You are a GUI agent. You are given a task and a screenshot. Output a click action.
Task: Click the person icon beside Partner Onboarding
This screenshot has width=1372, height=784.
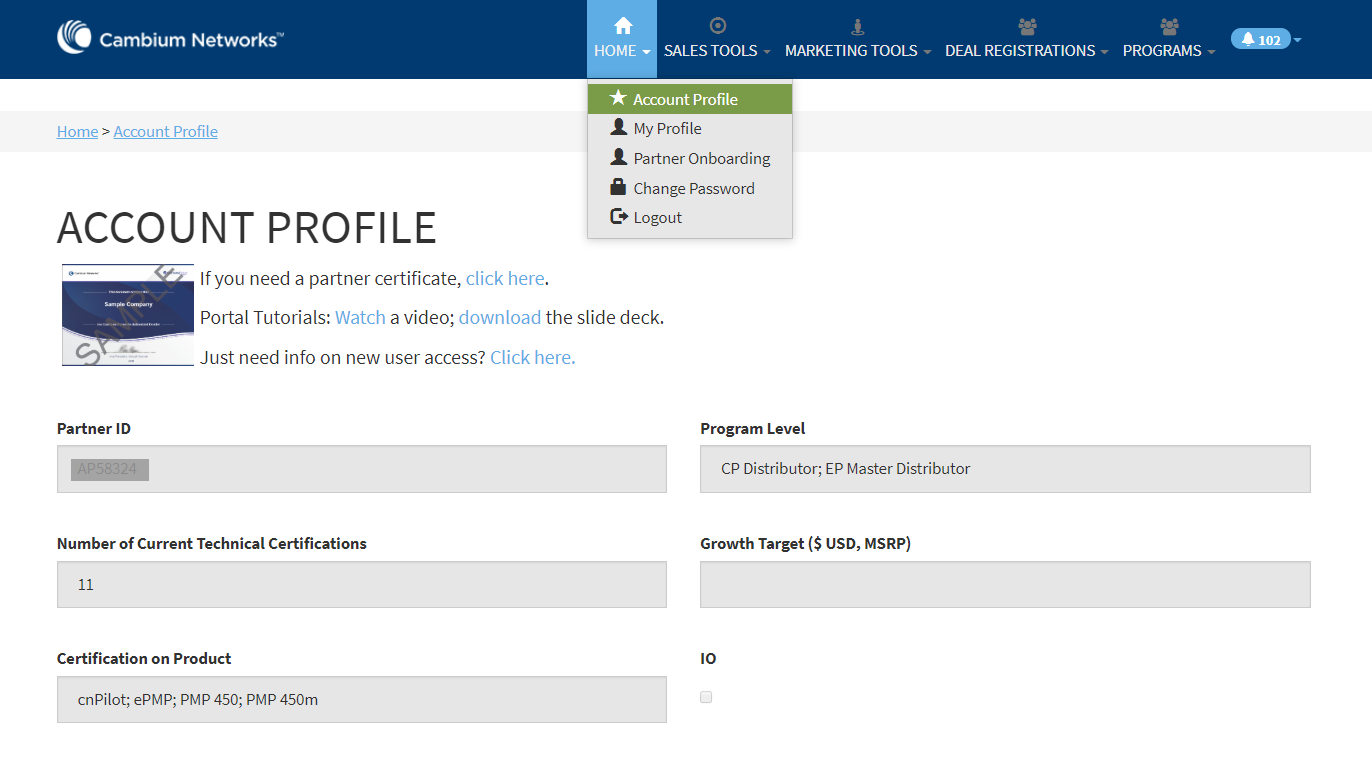click(x=618, y=157)
